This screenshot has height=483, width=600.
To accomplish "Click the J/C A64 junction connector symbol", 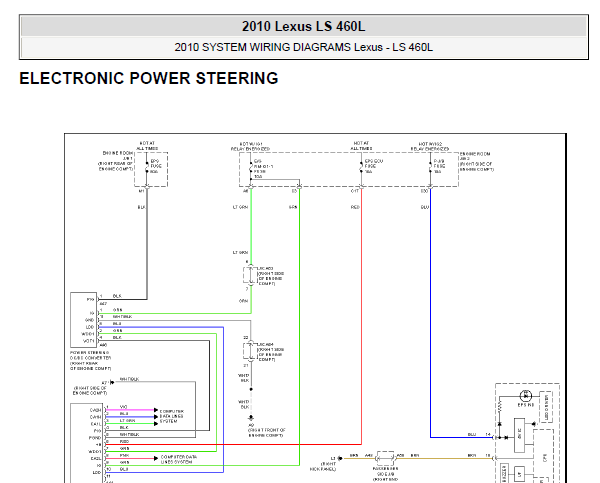I will [251, 351].
